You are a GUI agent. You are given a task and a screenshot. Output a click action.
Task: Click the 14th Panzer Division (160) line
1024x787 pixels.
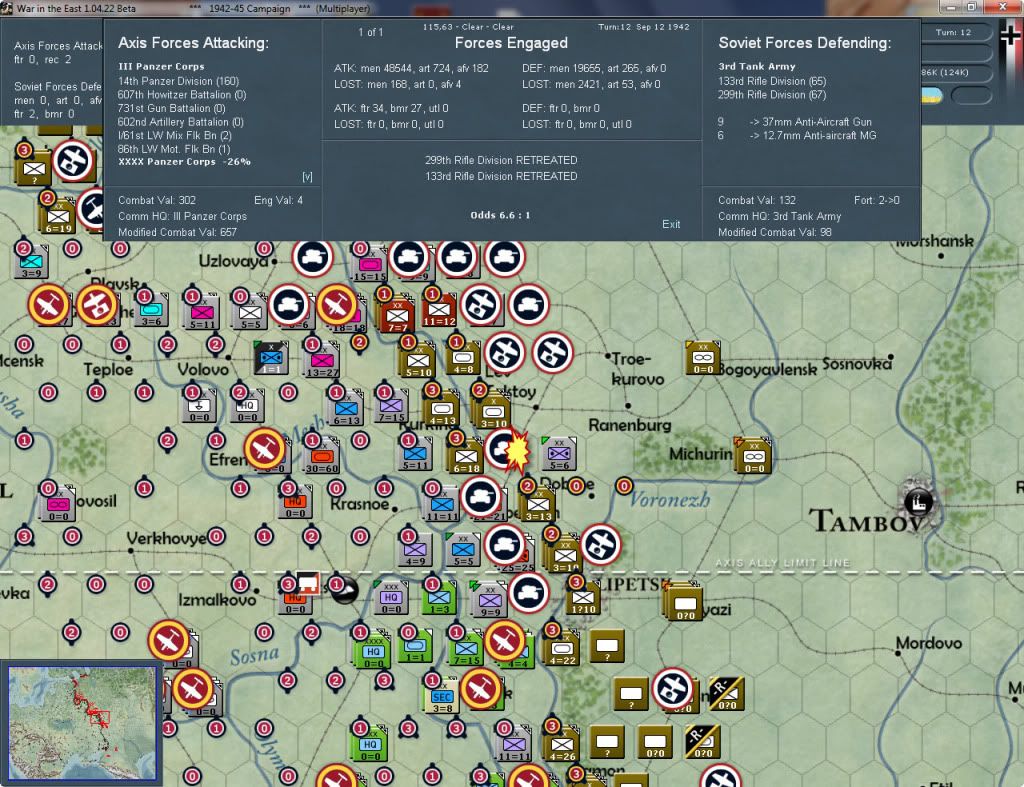[178, 81]
